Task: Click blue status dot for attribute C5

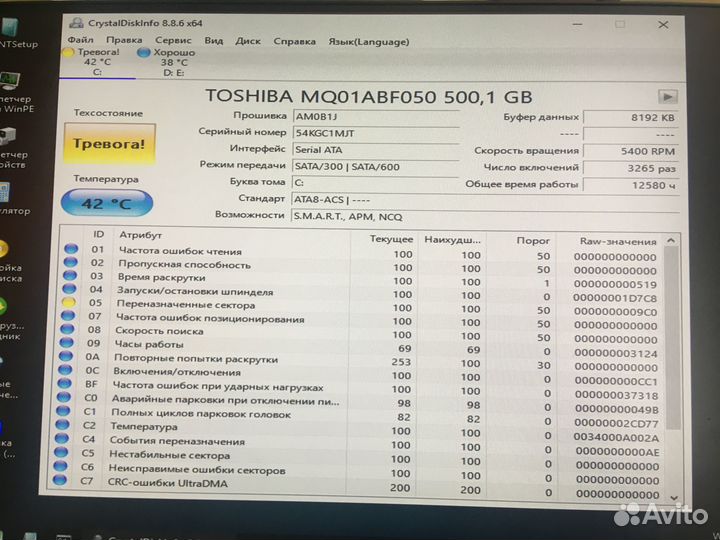Action: 61,452
